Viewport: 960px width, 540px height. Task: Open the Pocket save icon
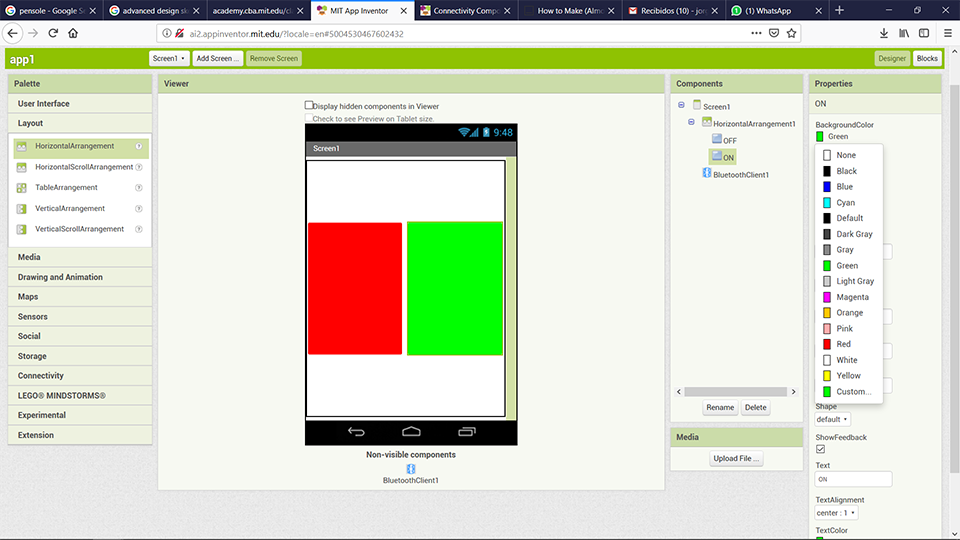(774, 33)
